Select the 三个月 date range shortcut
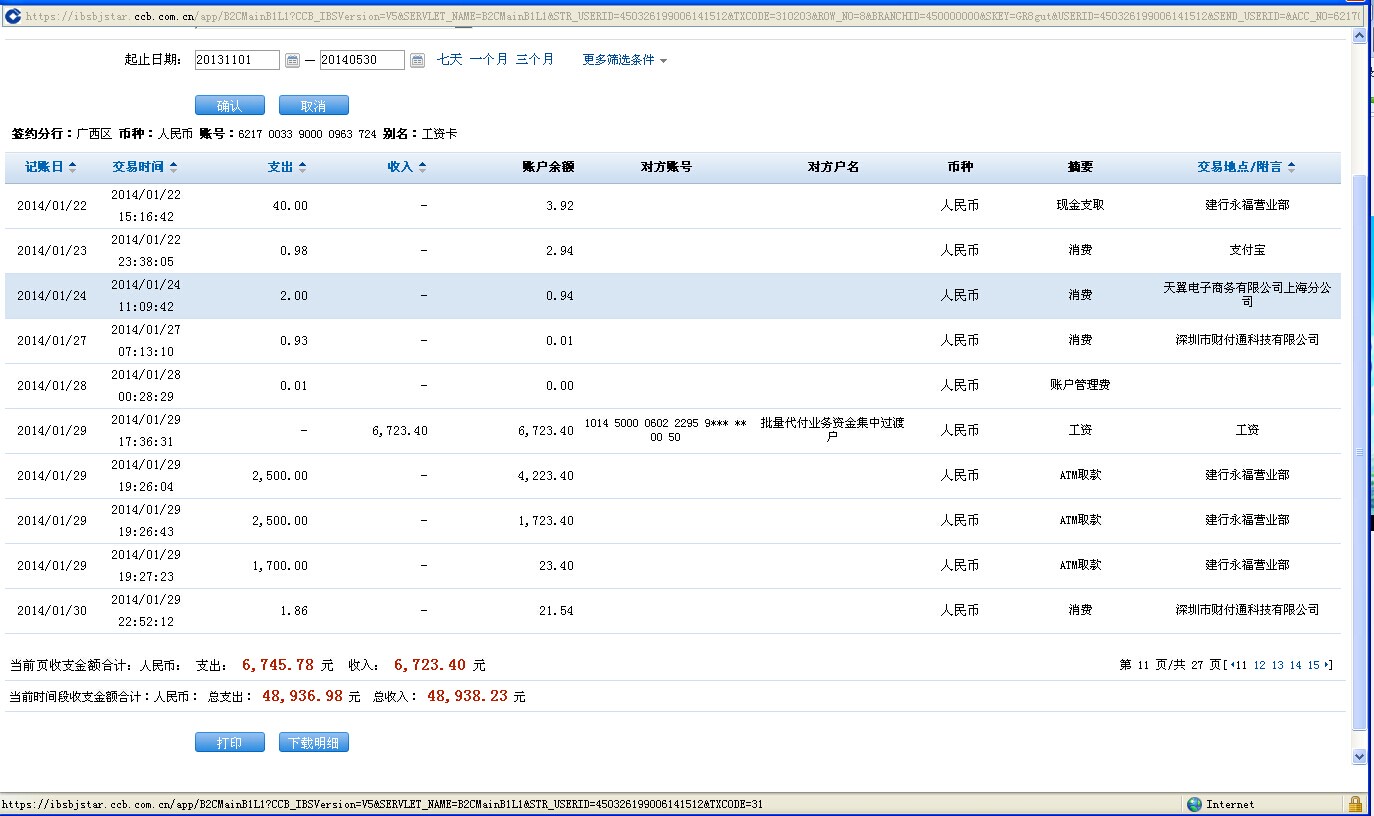This screenshot has width=1374, height=816. pos(534,60)
